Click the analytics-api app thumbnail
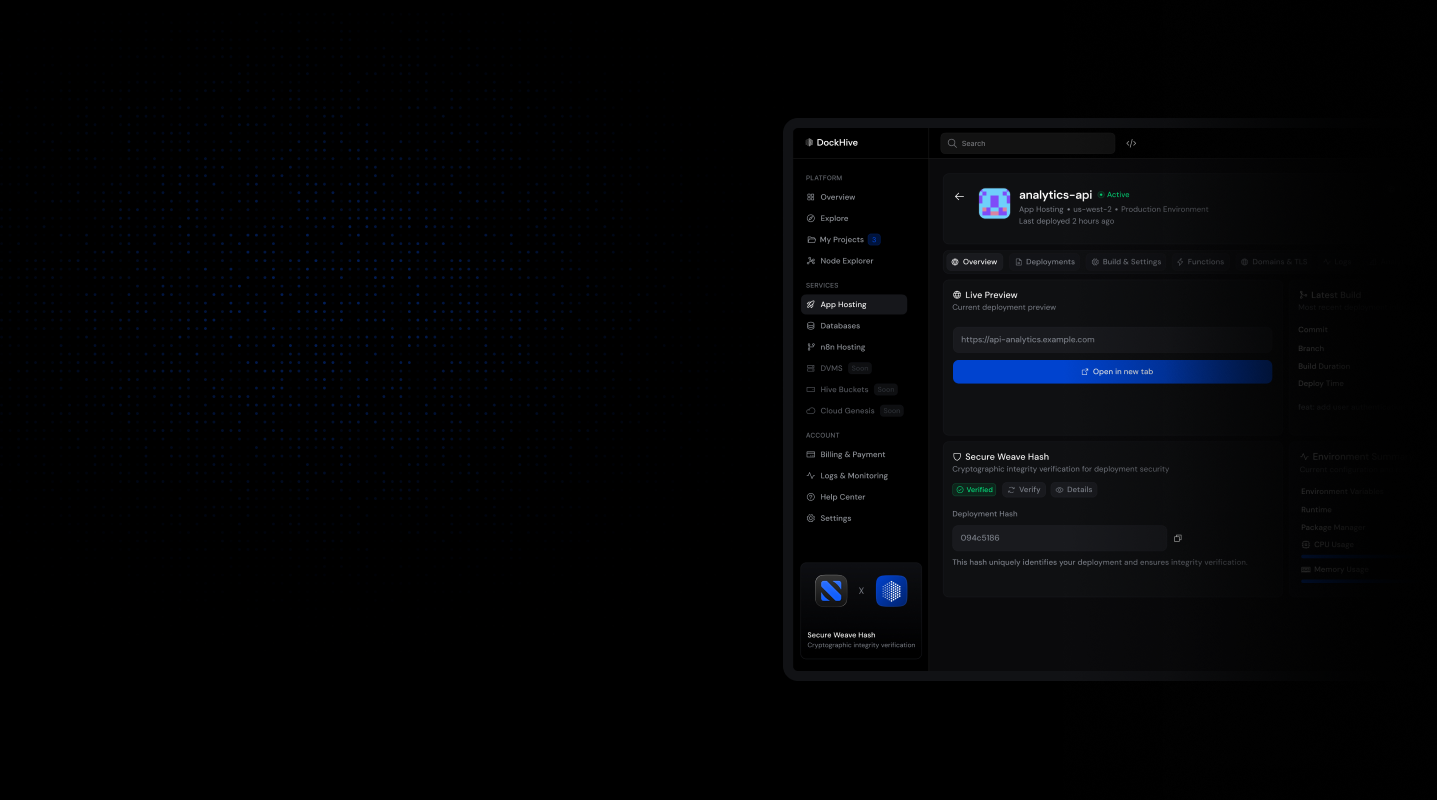 coord(994,203)
